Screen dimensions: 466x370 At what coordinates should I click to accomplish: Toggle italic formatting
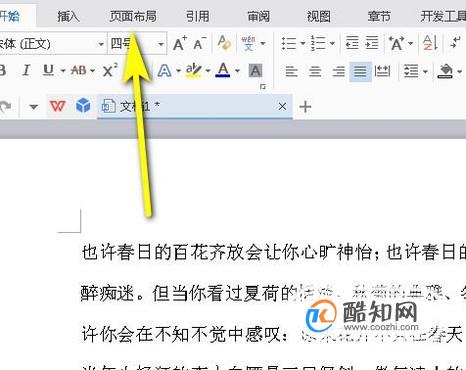(x=26, y=70)
